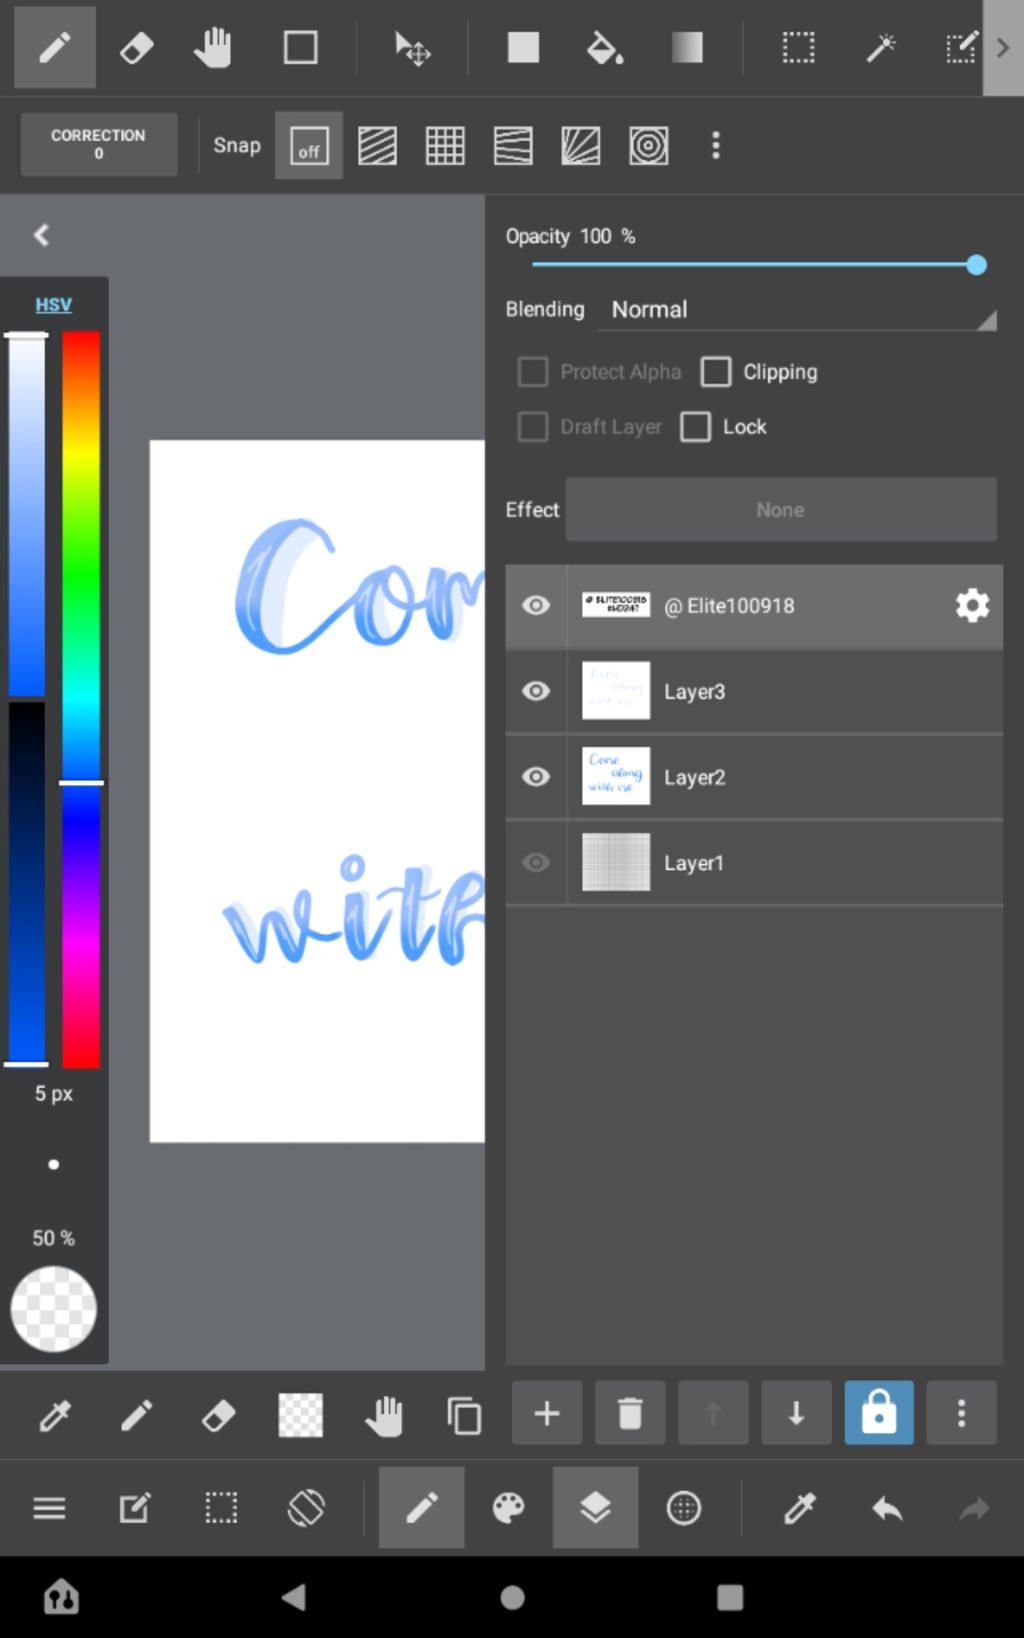Activate eyedropper in bottom bar

pos(799,1508)
